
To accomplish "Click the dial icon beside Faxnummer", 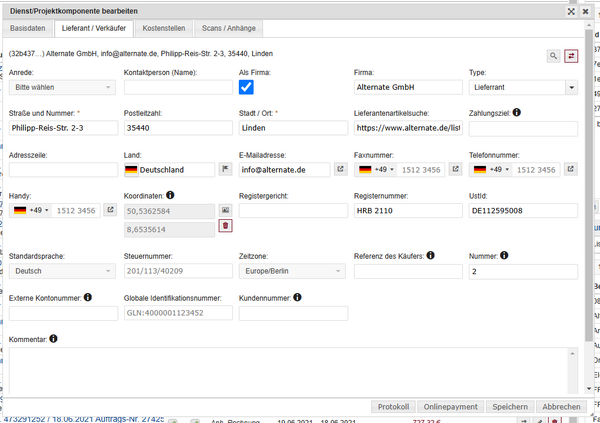I will coord(455,170).
